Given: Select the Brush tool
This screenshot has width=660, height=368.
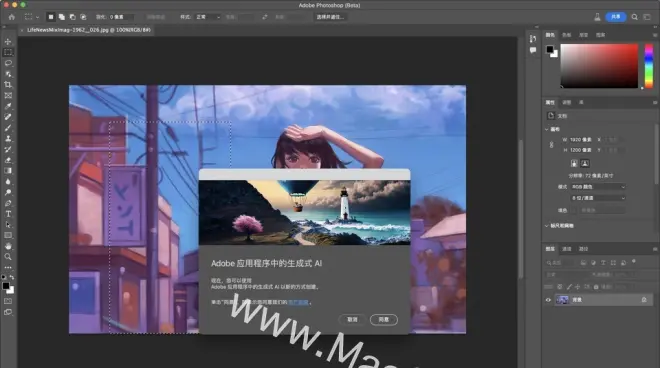Looking at the screenshot, I should click(8, 128).
